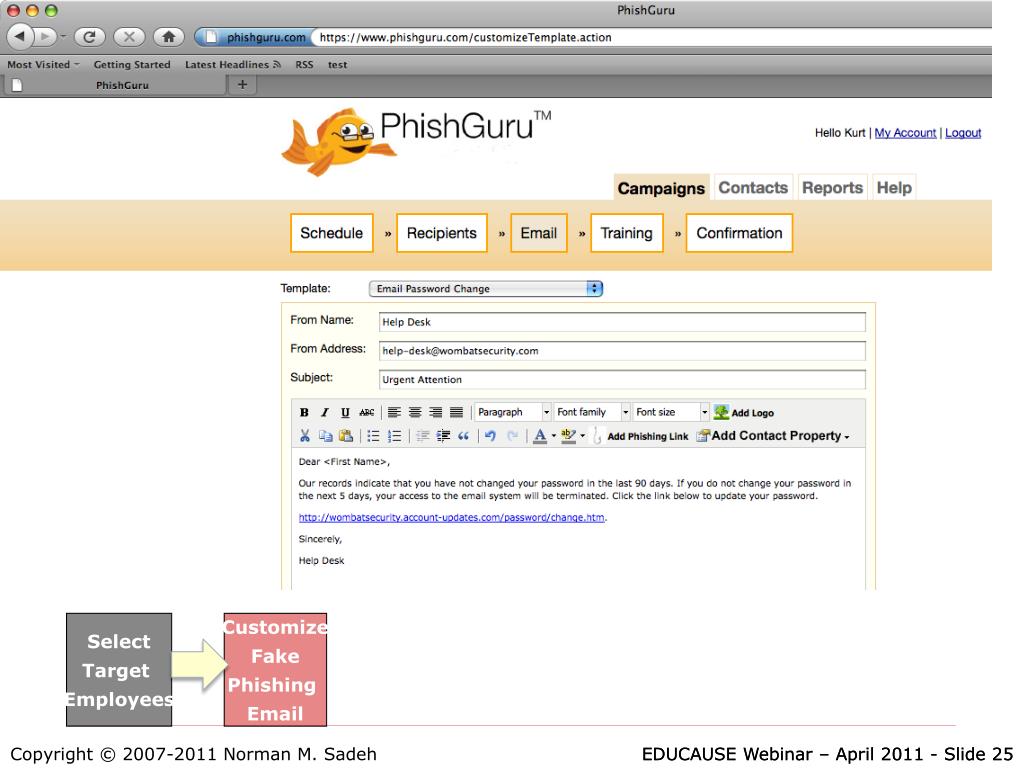Go to the Confirmation step
1024x768 pixels.
(x=739, y=233)
